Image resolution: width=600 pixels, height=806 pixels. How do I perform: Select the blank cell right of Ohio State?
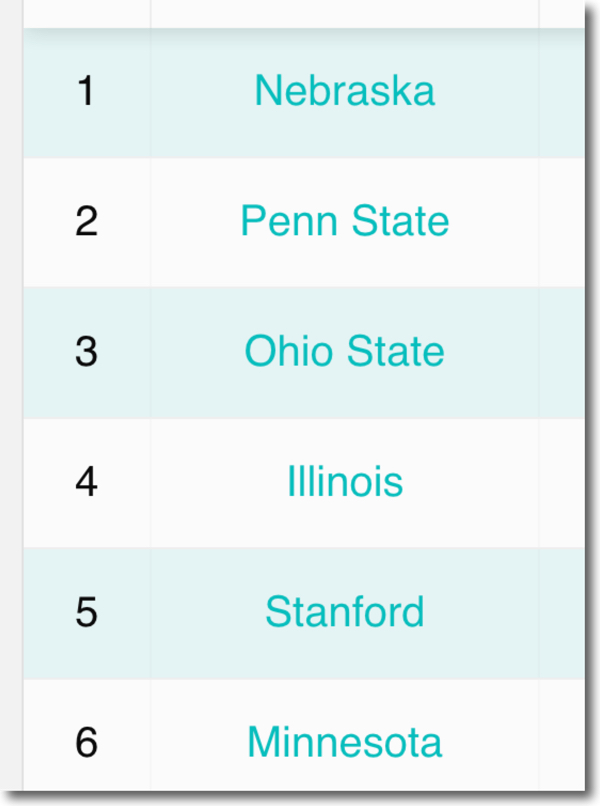coord(562,351)
